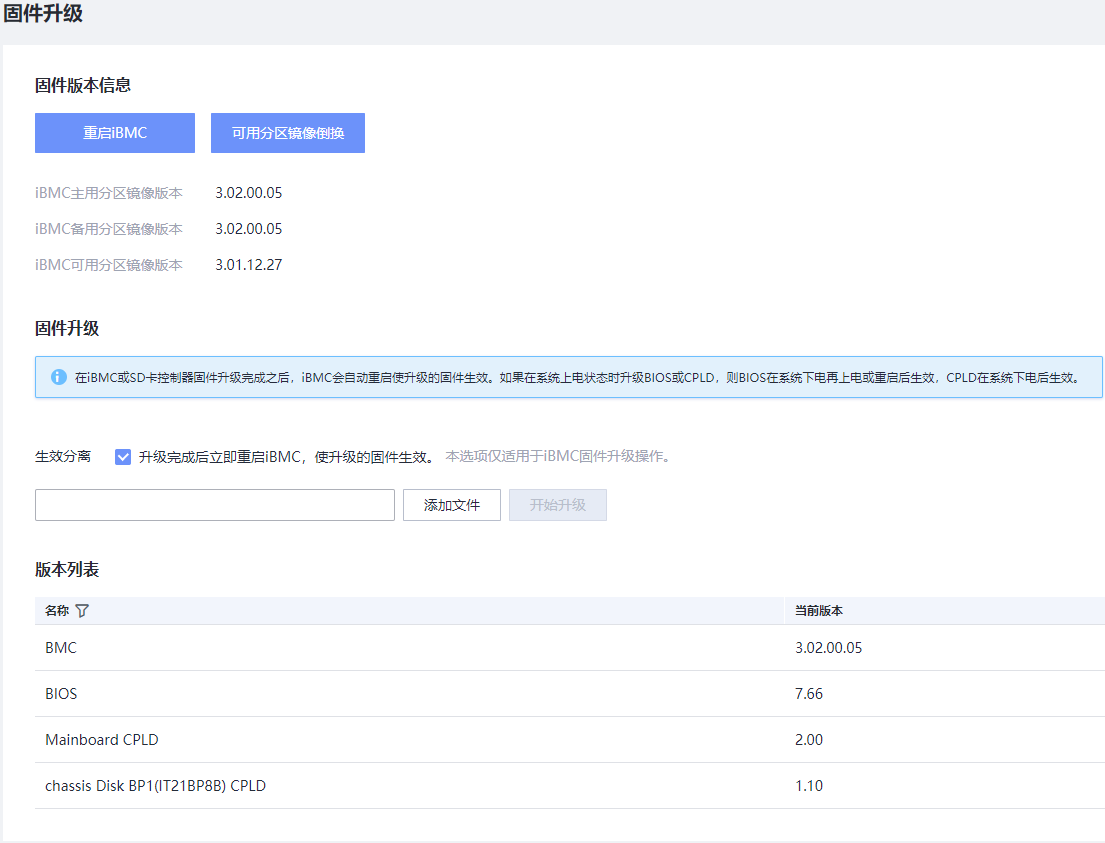This screenshot has width=1105, height=843.
Task: Click the firmware file path input field
Action: click(215, 505)
